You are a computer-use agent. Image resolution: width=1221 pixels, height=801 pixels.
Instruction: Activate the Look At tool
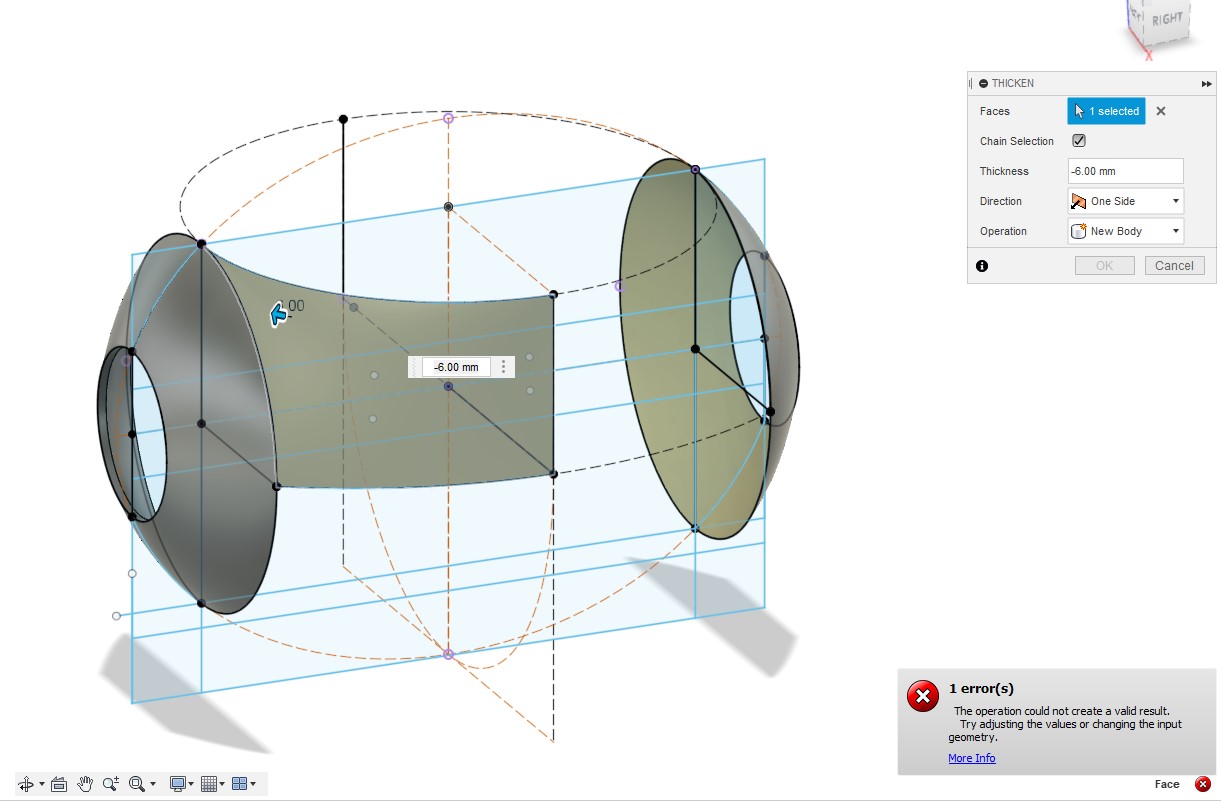tap(59, 784)
